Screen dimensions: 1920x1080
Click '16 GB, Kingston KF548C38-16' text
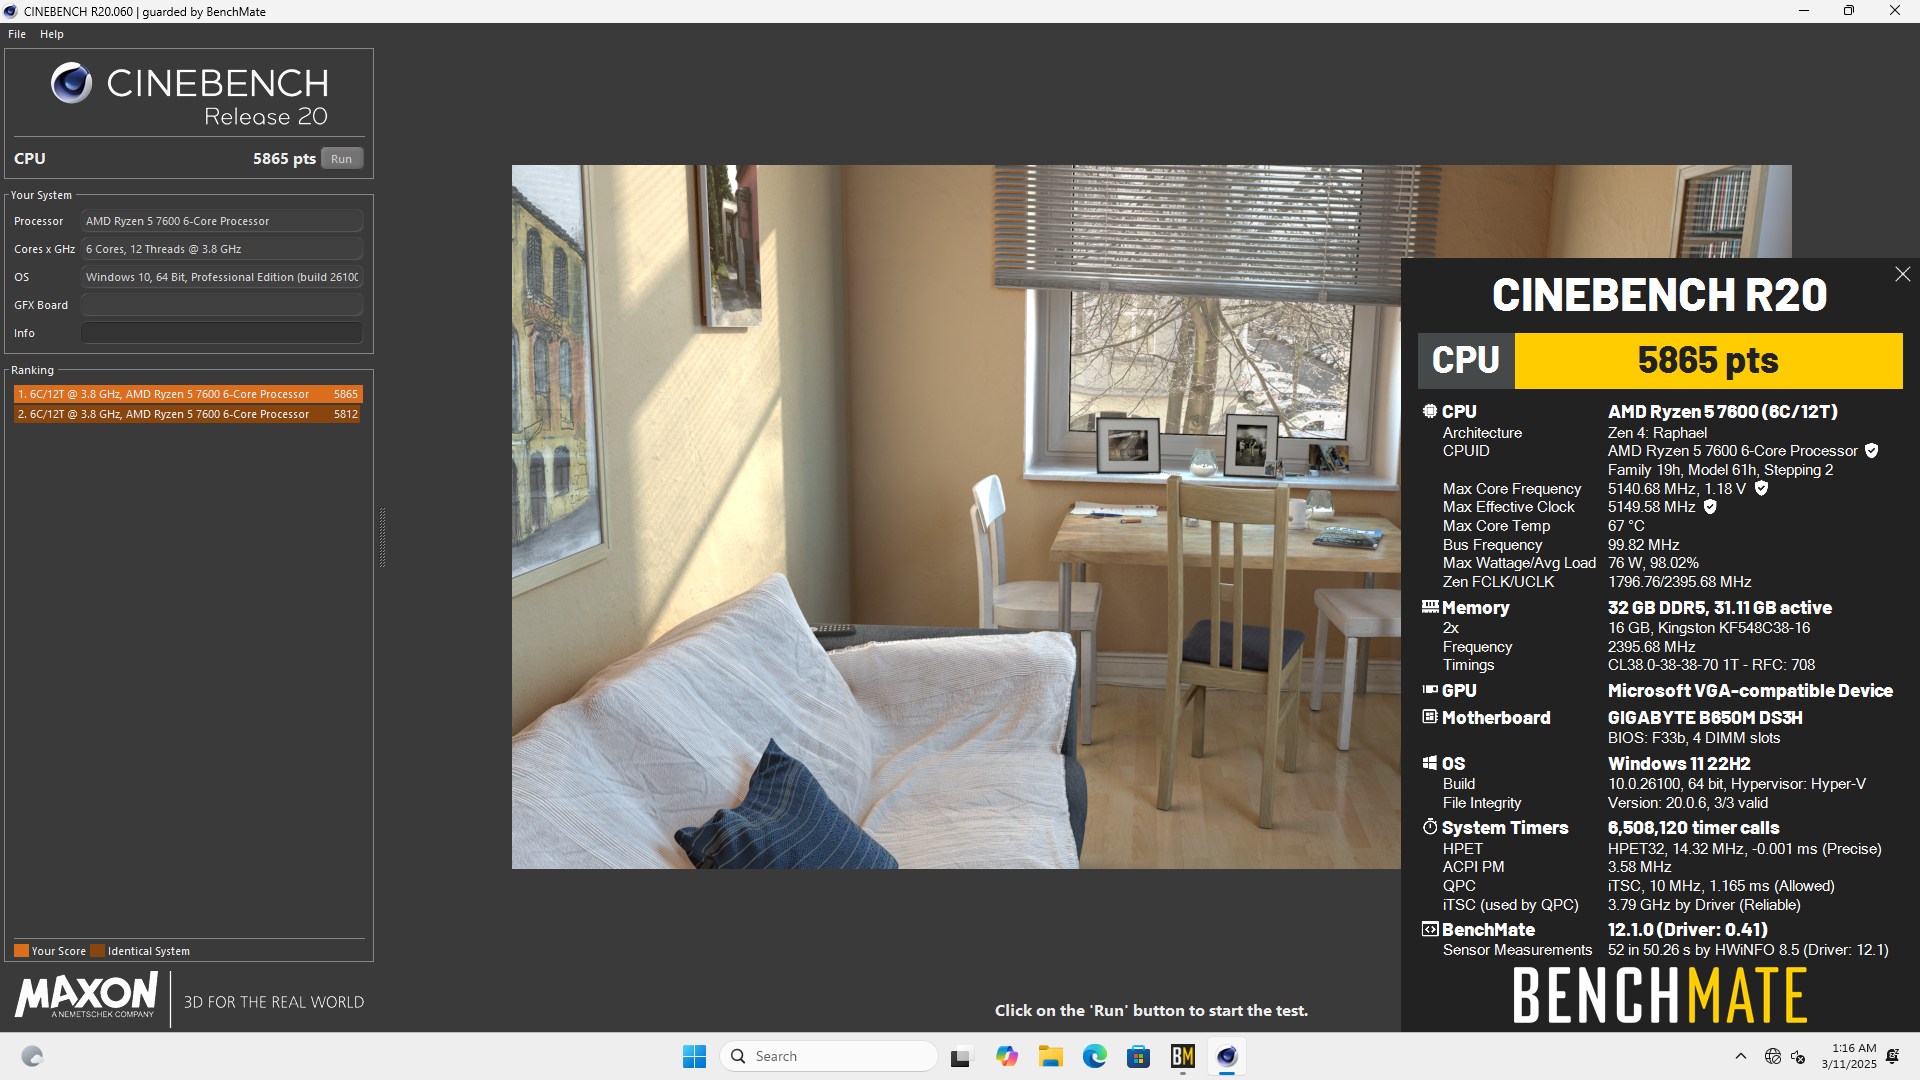click(x=1708, y=628)
